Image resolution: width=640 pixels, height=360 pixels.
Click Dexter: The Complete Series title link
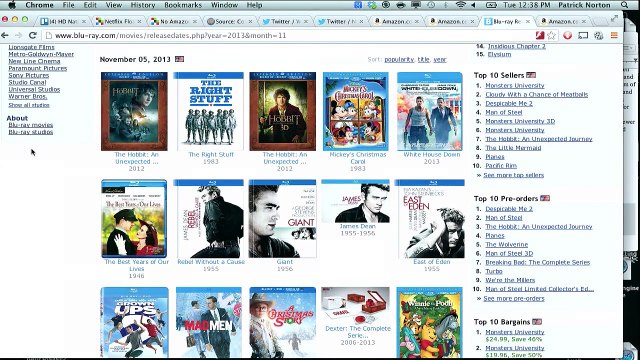click(358, 332)
